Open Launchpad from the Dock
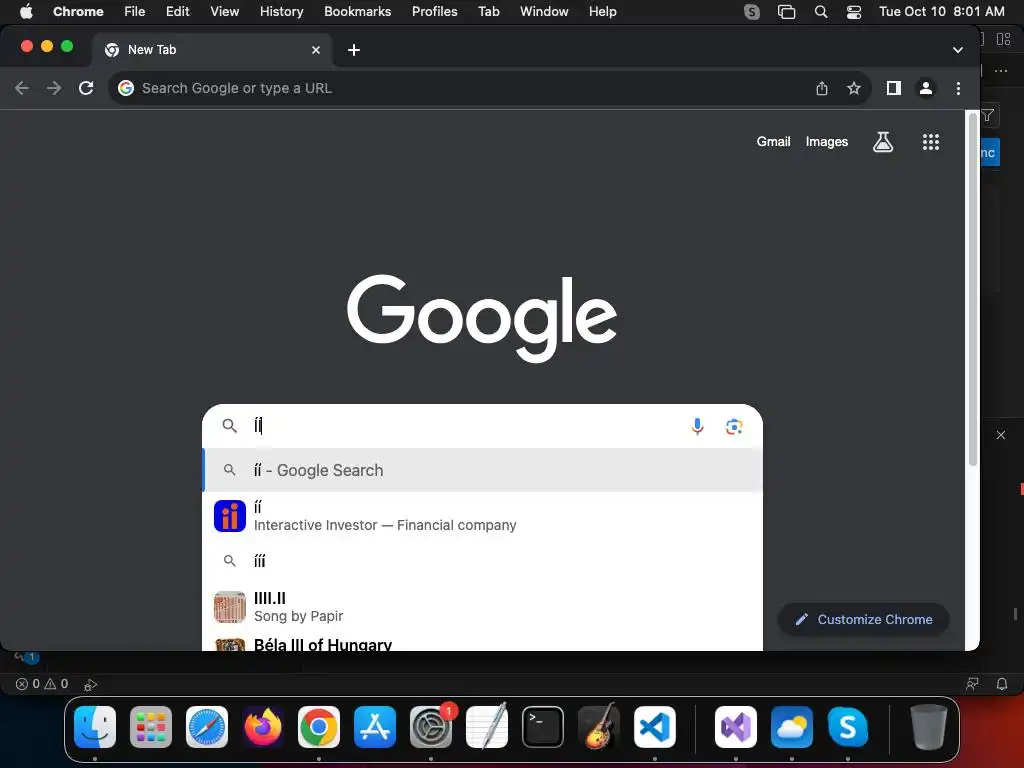Screen dimensions: 1024x768 pos(151,727)
